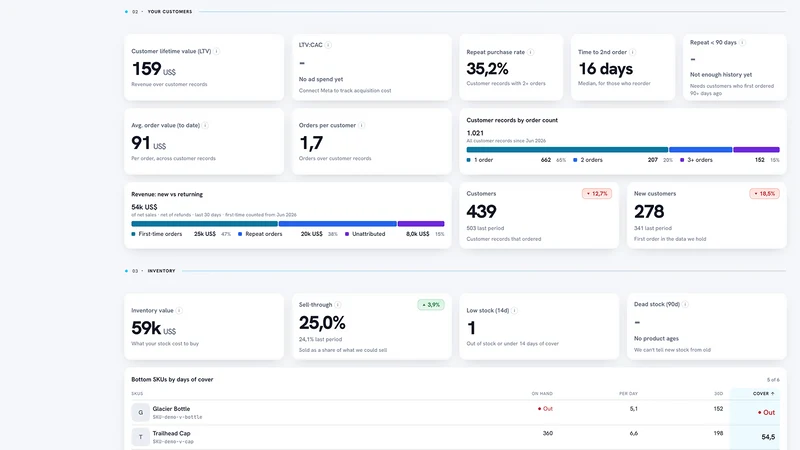
Task: Click the Unattributed revenue bar segment
Action: (x=421, y=223)
